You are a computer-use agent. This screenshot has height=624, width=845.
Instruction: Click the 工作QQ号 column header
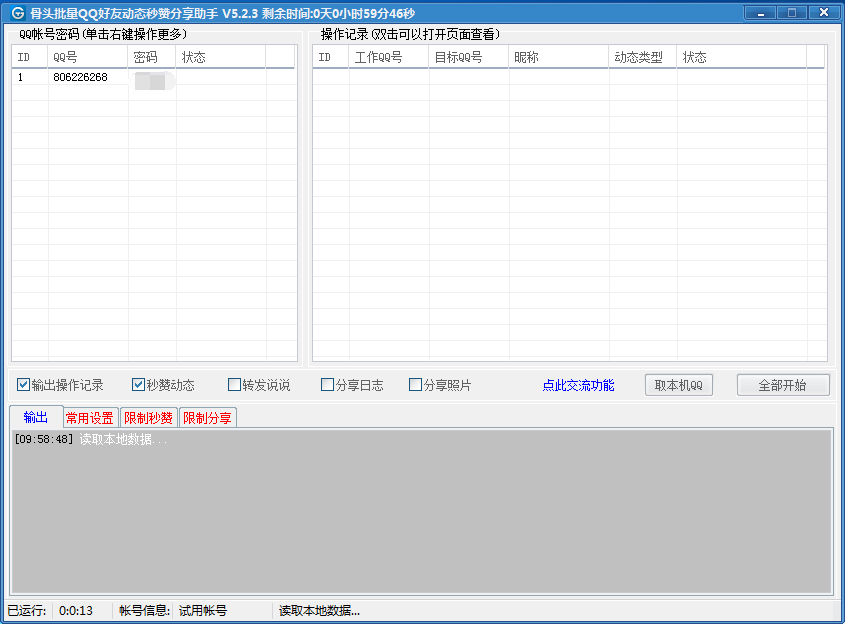point(389,57)
